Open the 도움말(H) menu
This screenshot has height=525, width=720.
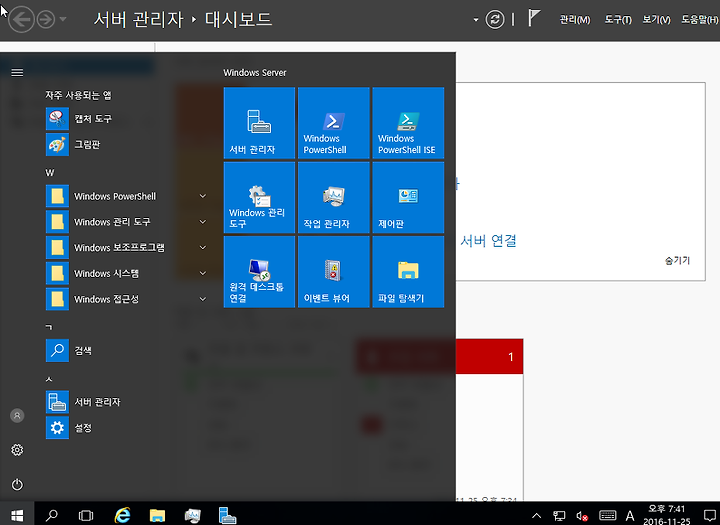[x=700, y=20]
